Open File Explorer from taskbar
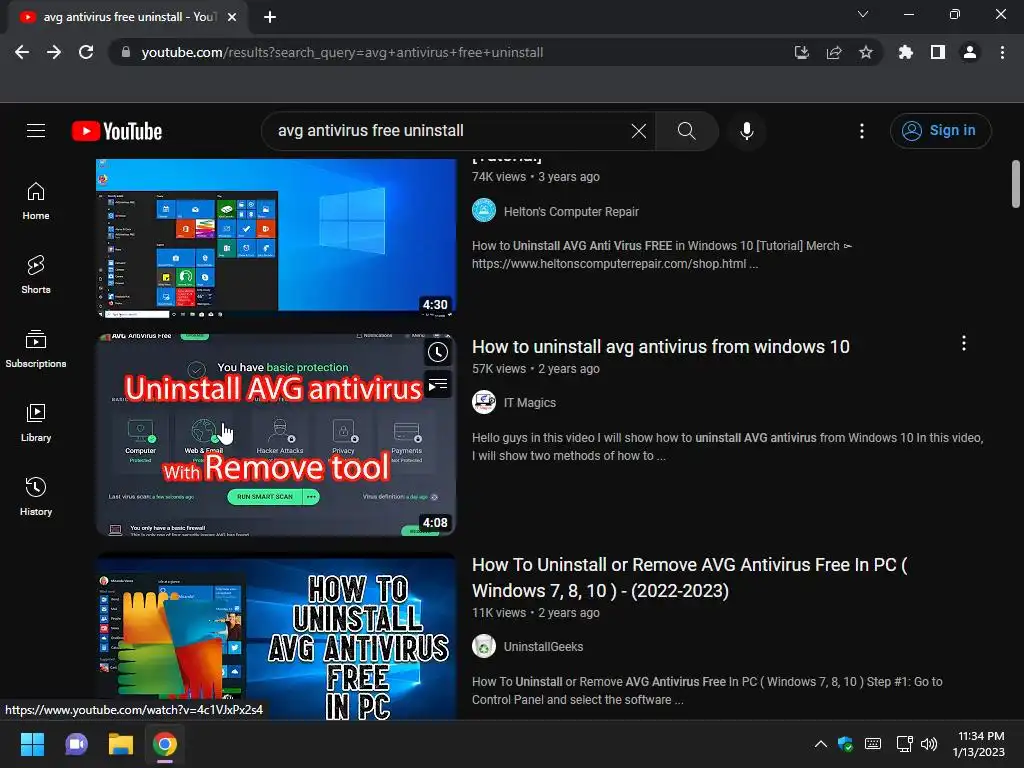 coord(121,744)
